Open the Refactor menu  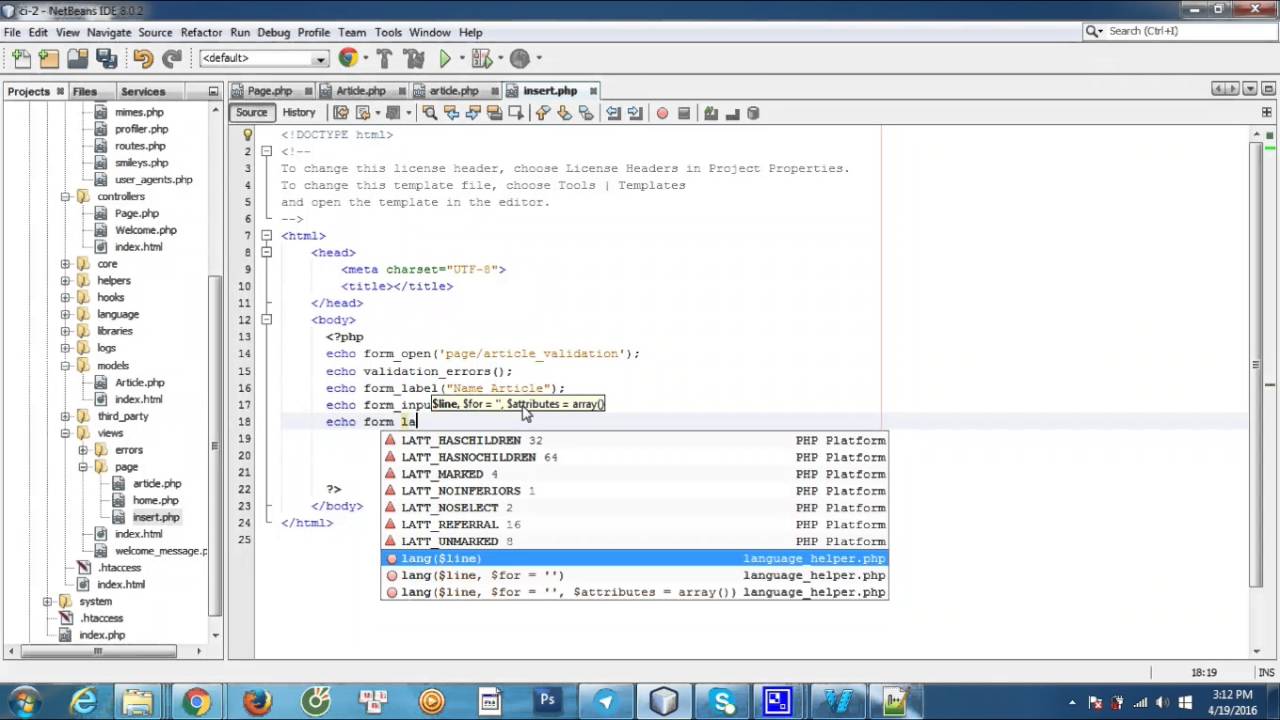[x=201, y=32]
